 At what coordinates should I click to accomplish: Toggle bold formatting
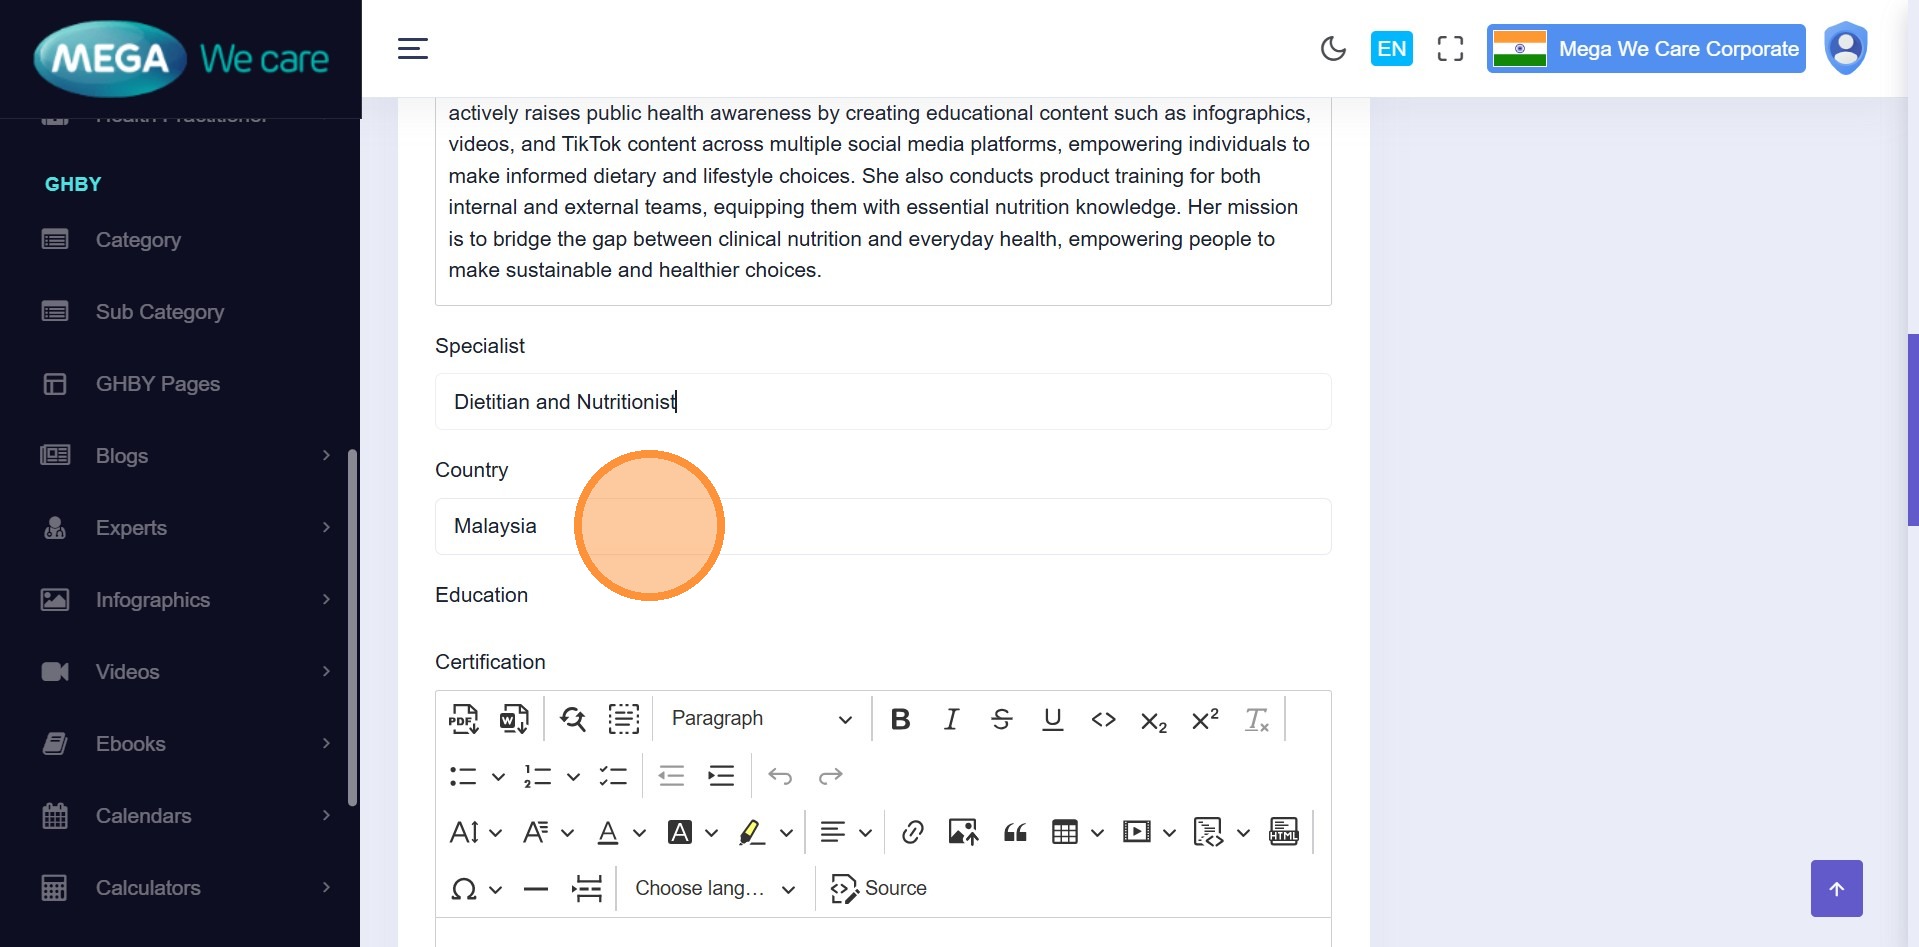900,719
